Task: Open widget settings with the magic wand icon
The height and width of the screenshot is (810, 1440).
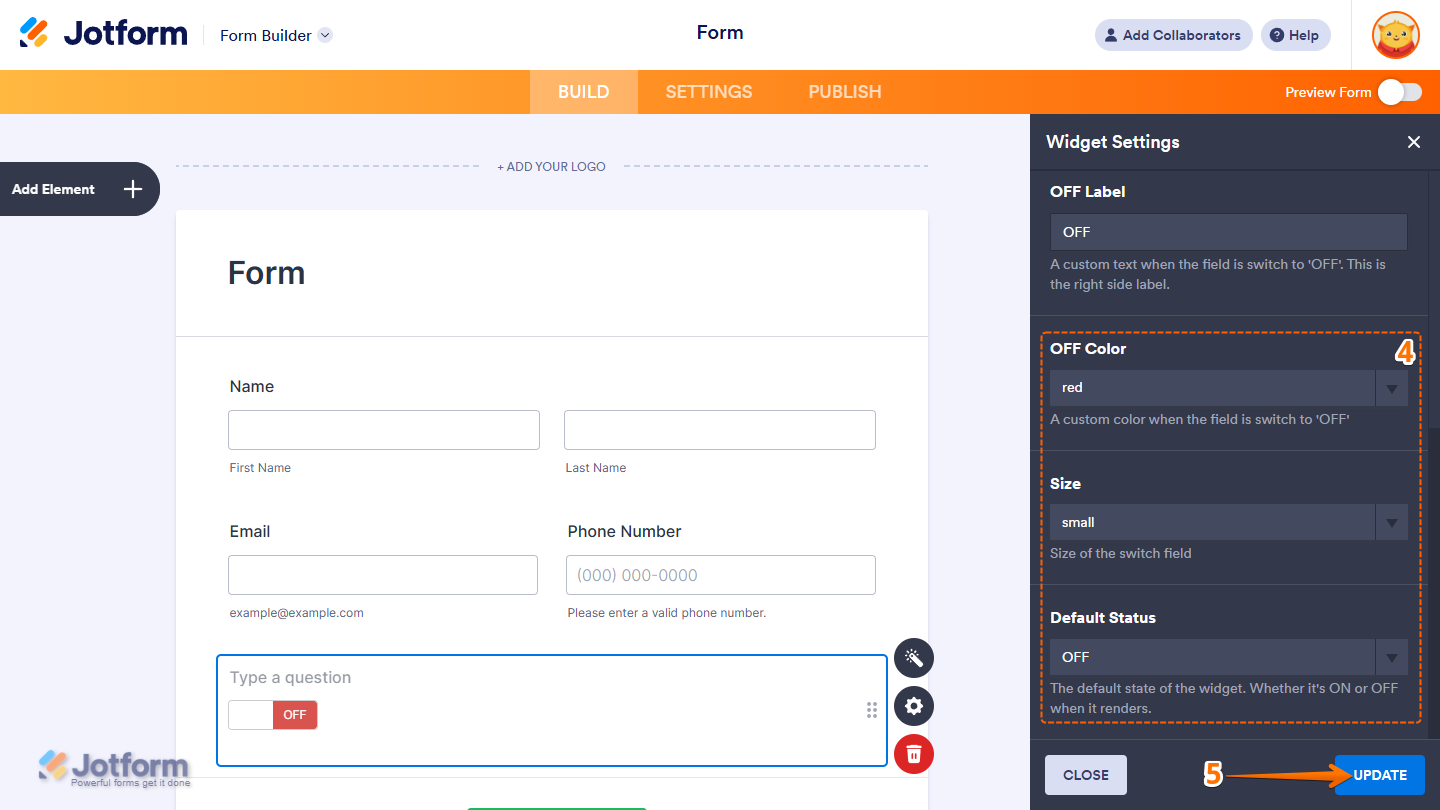Action: 913,658
